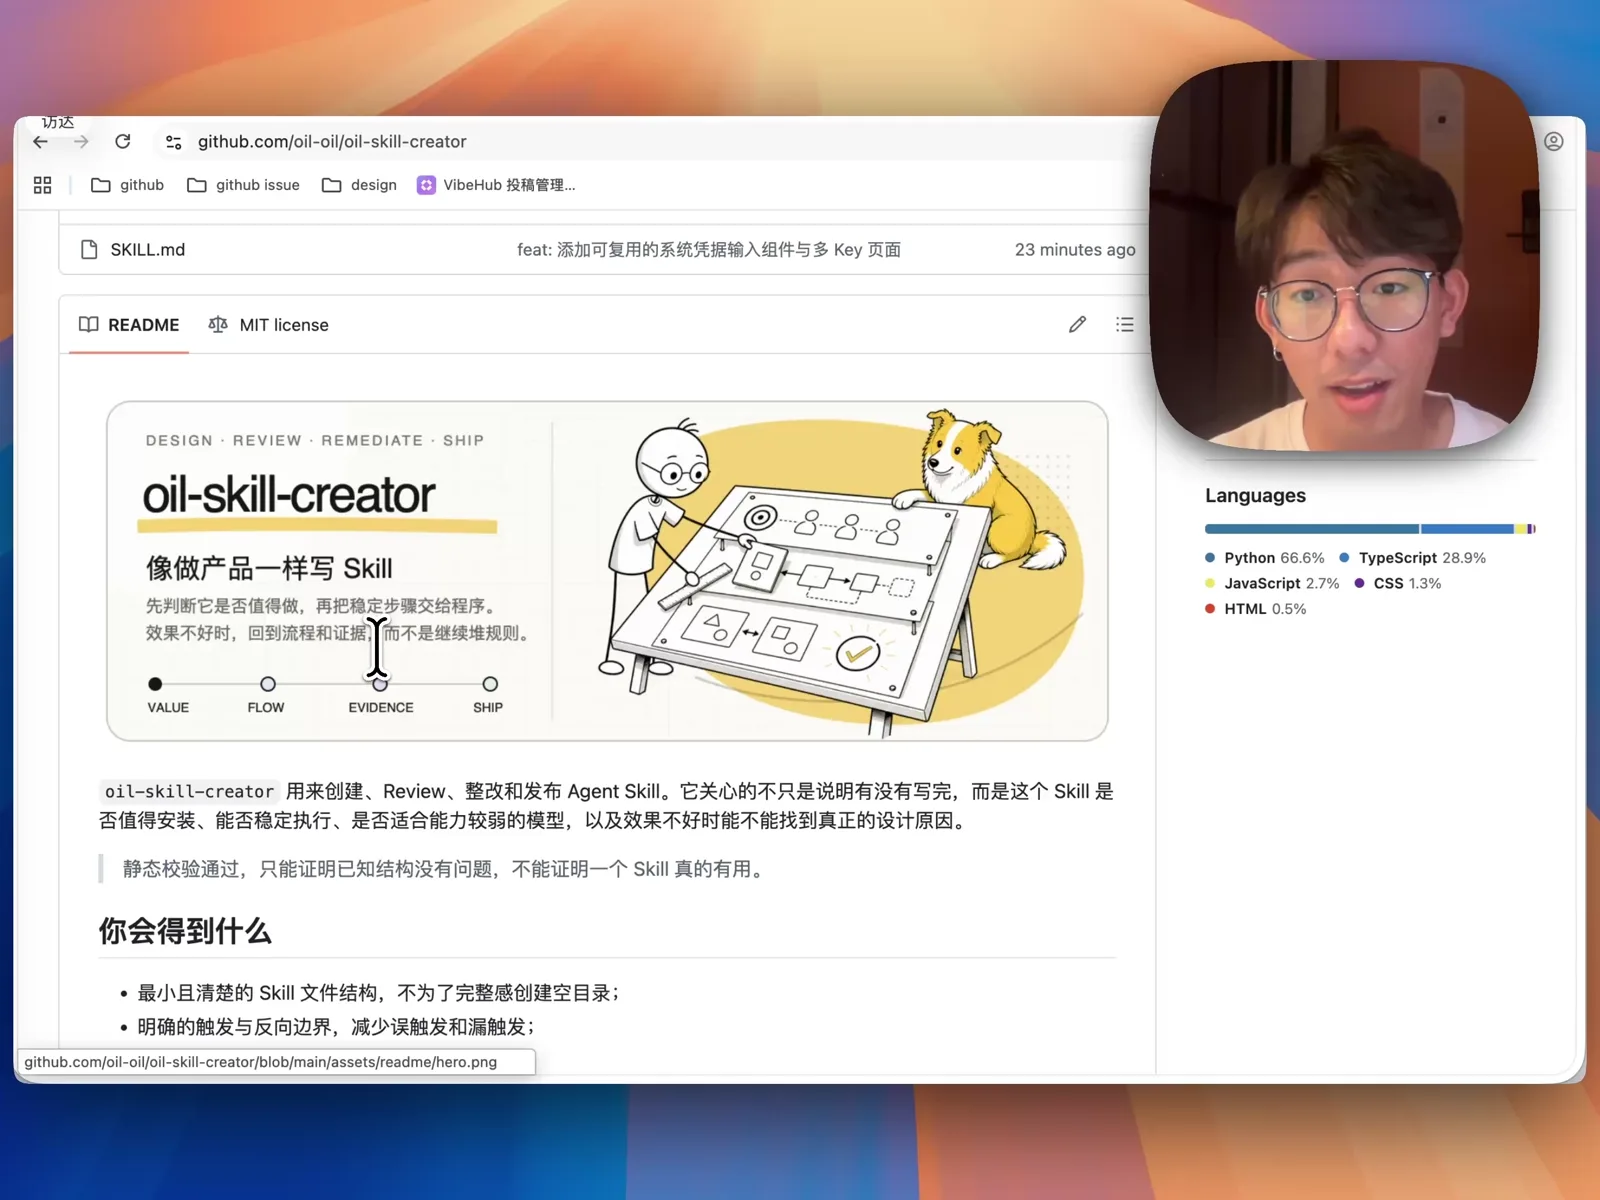Click the webcam video overlay
Image resolution: width=1600 pixels, height=1200 pixels.
coord(1345,255)
